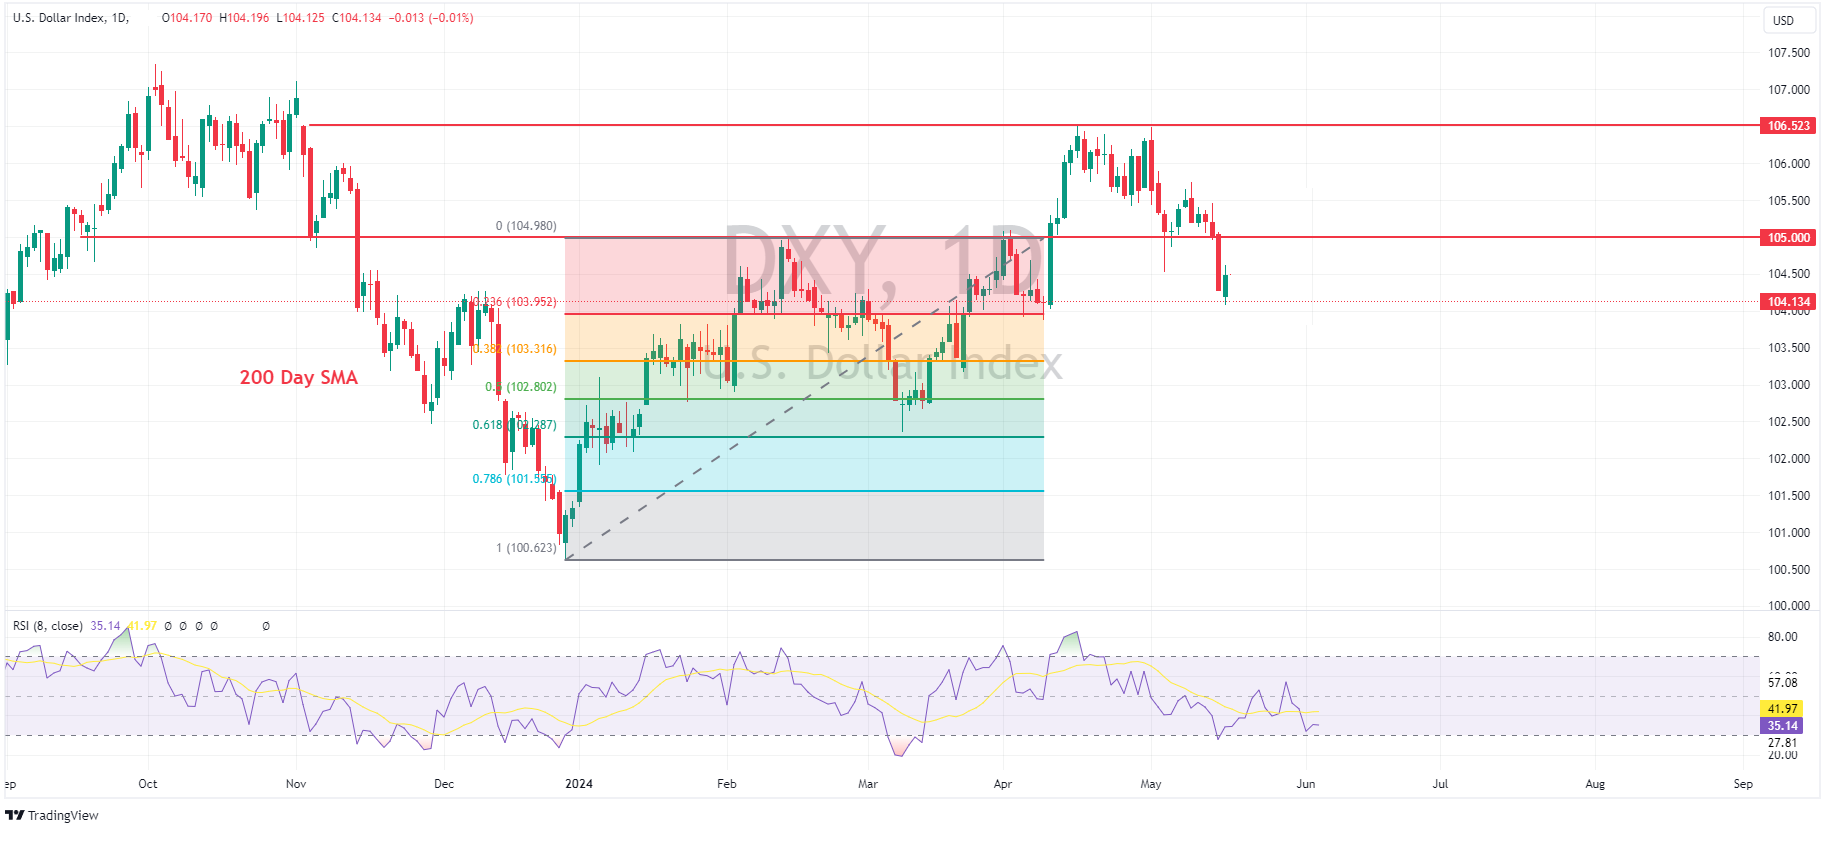The height and width of the screenshot is (841, 1830).
Task: Click the Fibonacci 1 (100.623) level label
Action: point(526,548)
